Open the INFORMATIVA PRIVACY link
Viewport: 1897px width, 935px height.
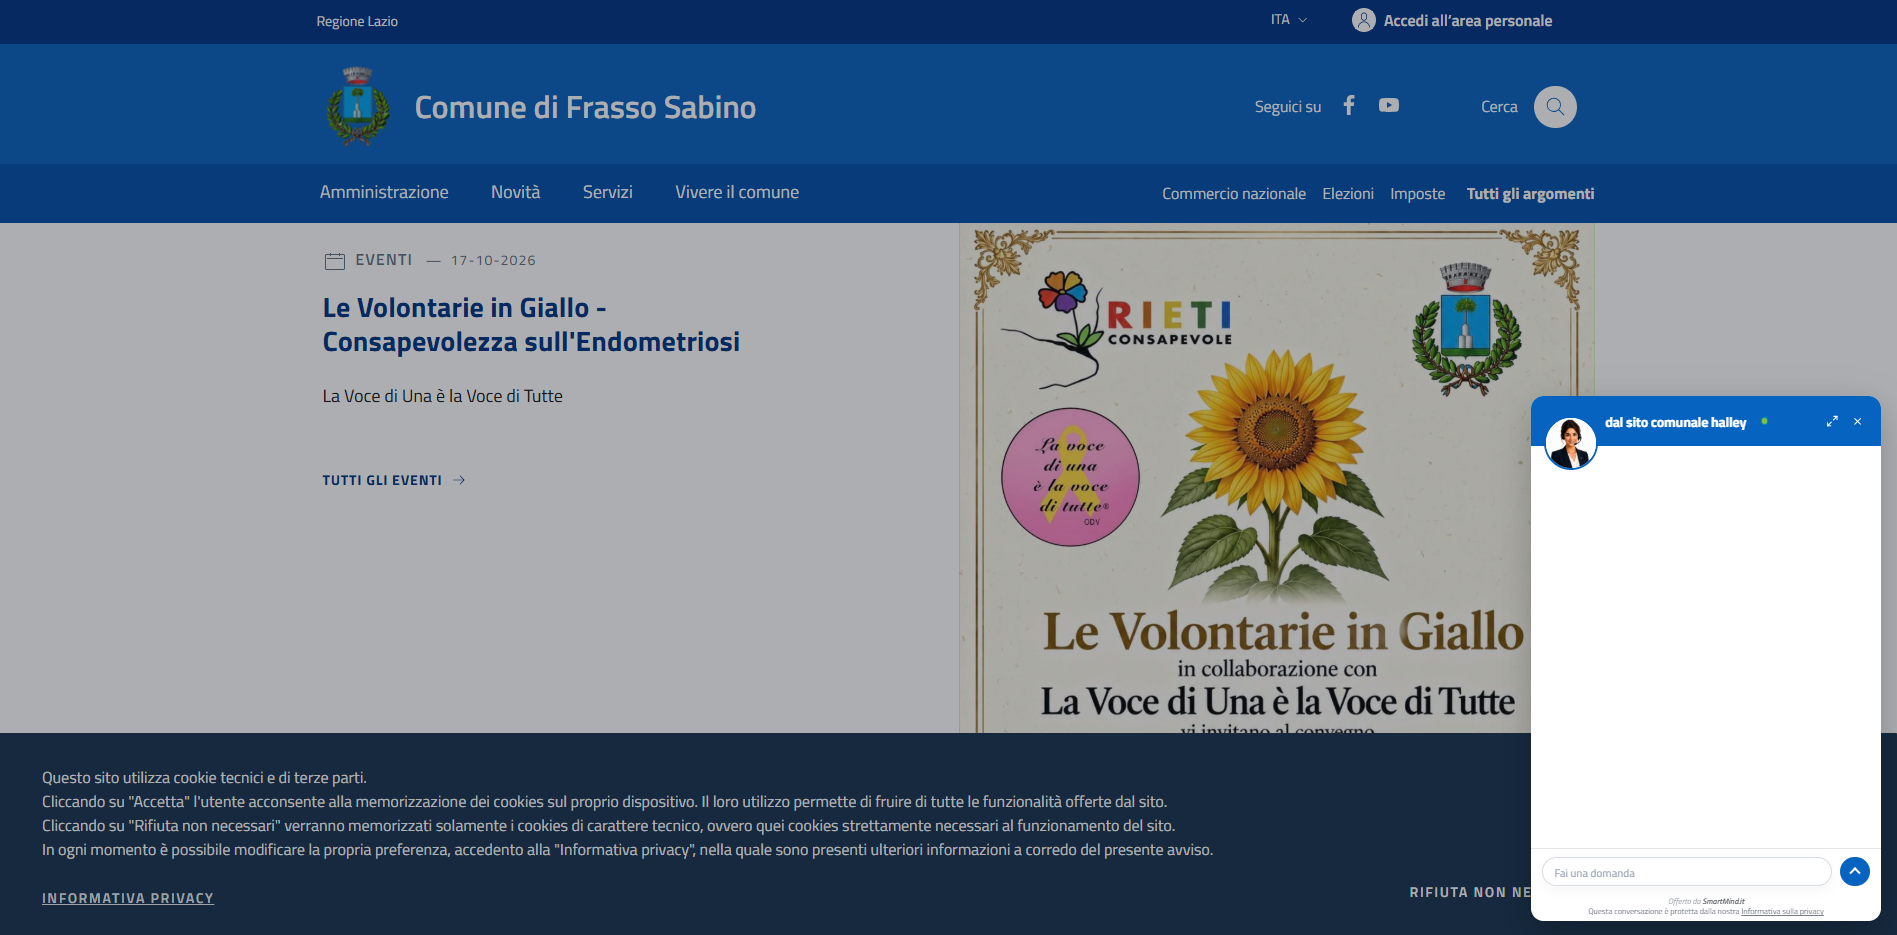[x=128, y=898]
